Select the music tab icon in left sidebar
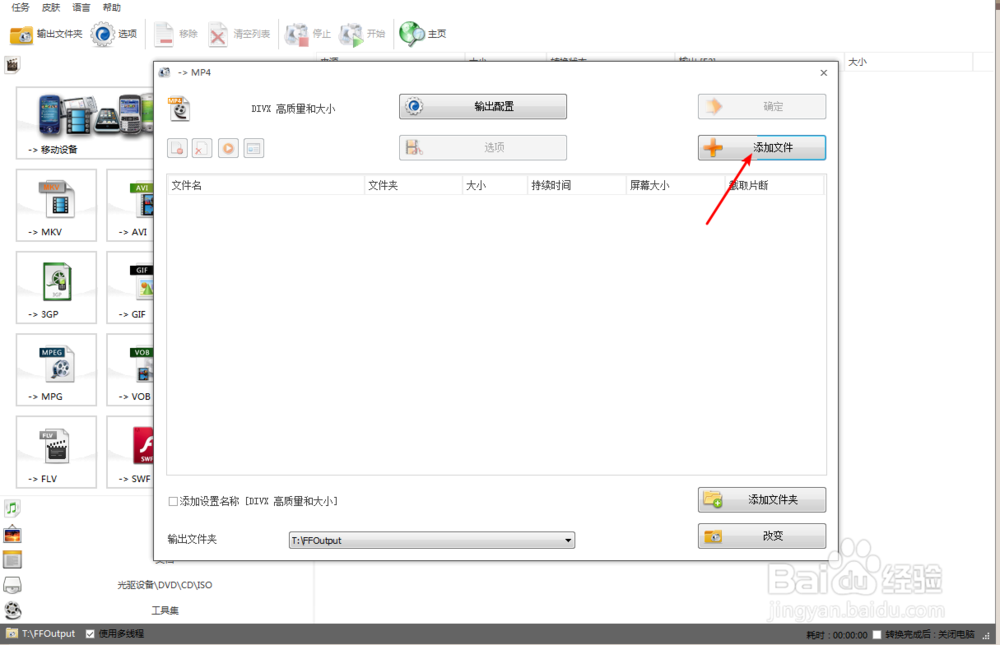This screenshot has width=1000, height=645. tap(12, 508)
